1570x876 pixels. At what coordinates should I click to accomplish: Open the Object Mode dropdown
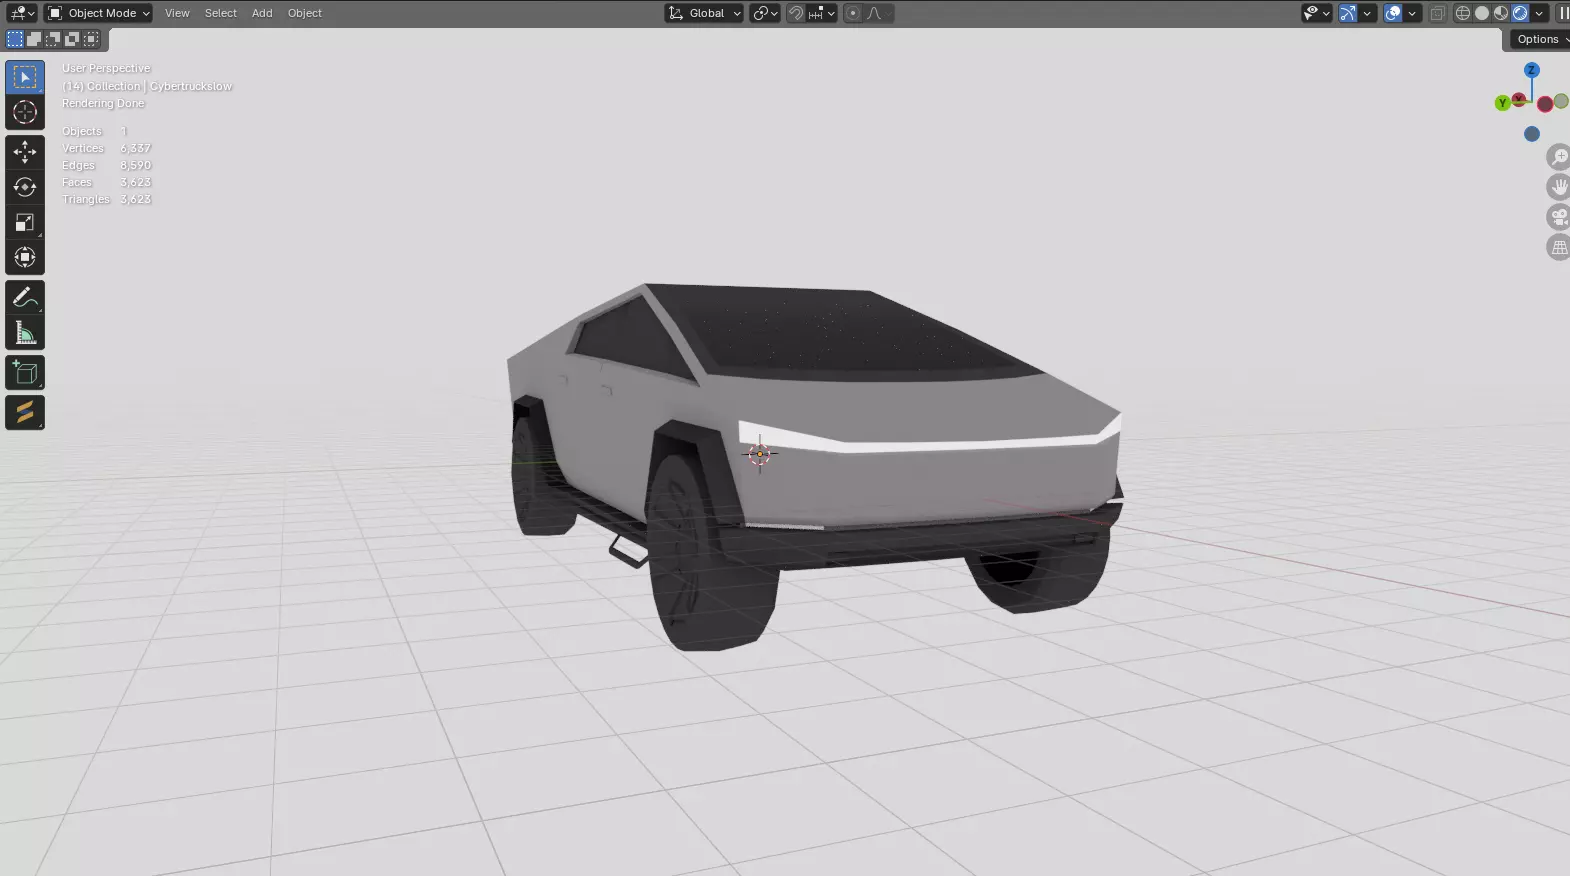tap(98, 13)
